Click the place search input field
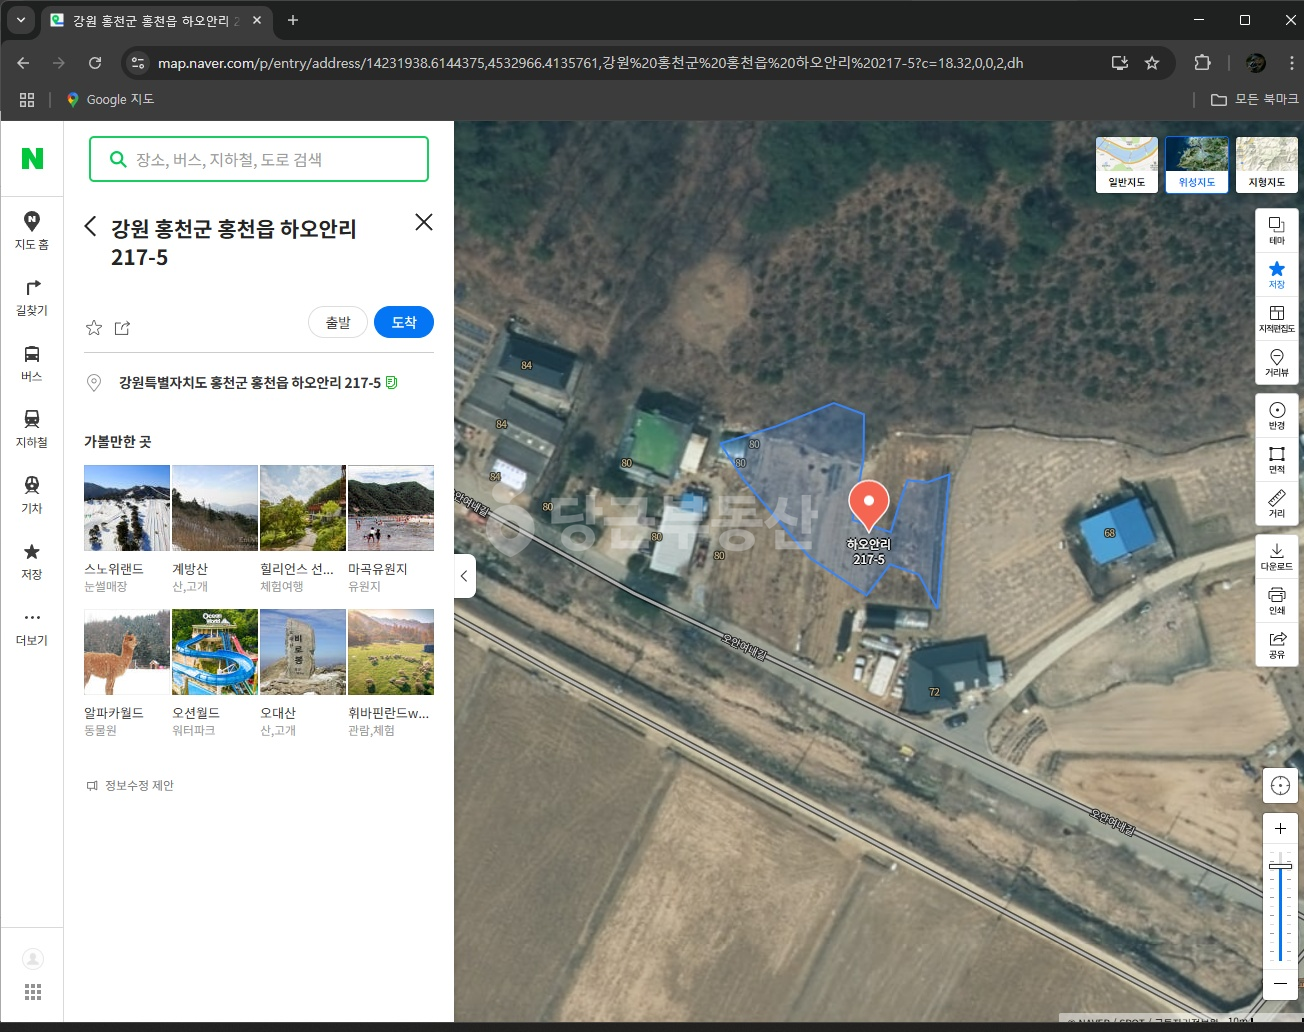This screenshot has width=1304, height=1032. tap(259, 159)
